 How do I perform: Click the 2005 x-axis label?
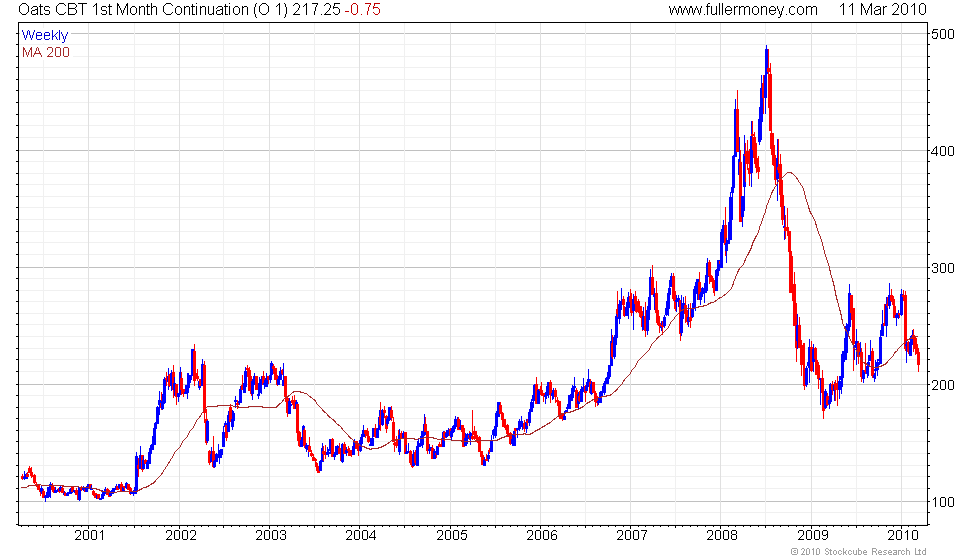pos(451,535)
